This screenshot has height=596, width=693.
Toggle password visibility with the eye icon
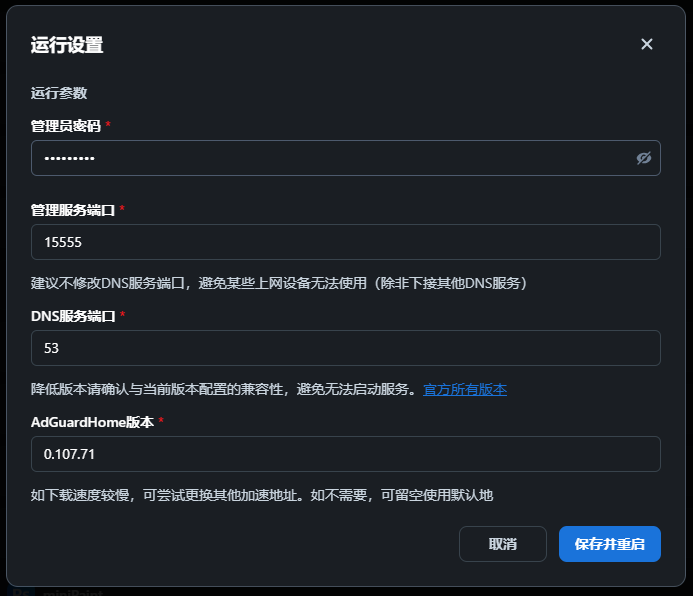pos(644,158)
